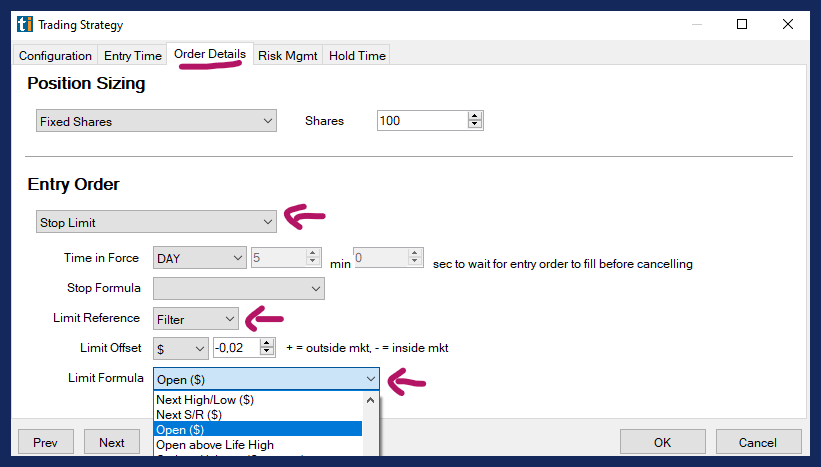Open the empty Stop Formula dropdown
This screenshot has height=467, width=821.
(239, 289)
